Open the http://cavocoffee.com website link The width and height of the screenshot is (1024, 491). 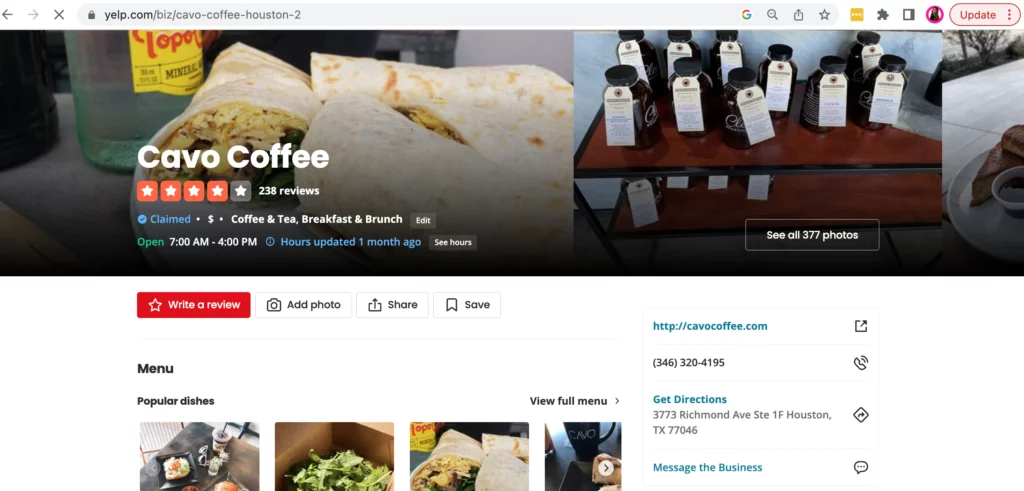point(710,326)
